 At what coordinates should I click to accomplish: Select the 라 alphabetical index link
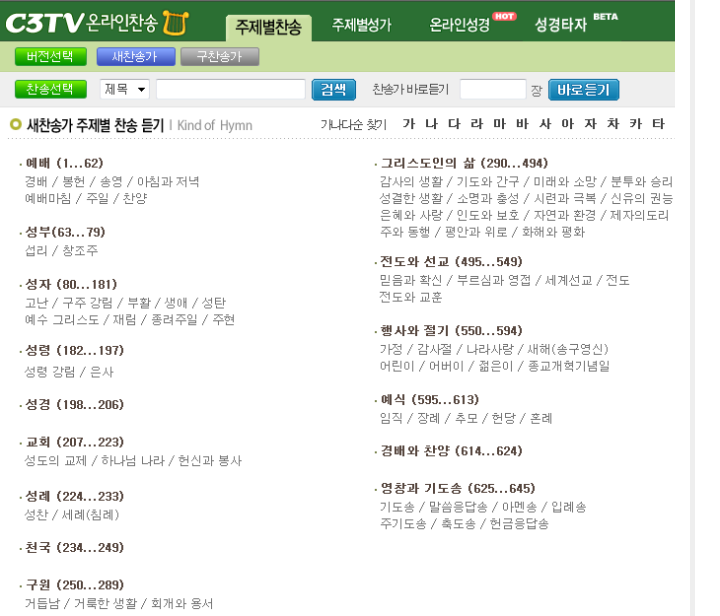click(x=477, y=124)
